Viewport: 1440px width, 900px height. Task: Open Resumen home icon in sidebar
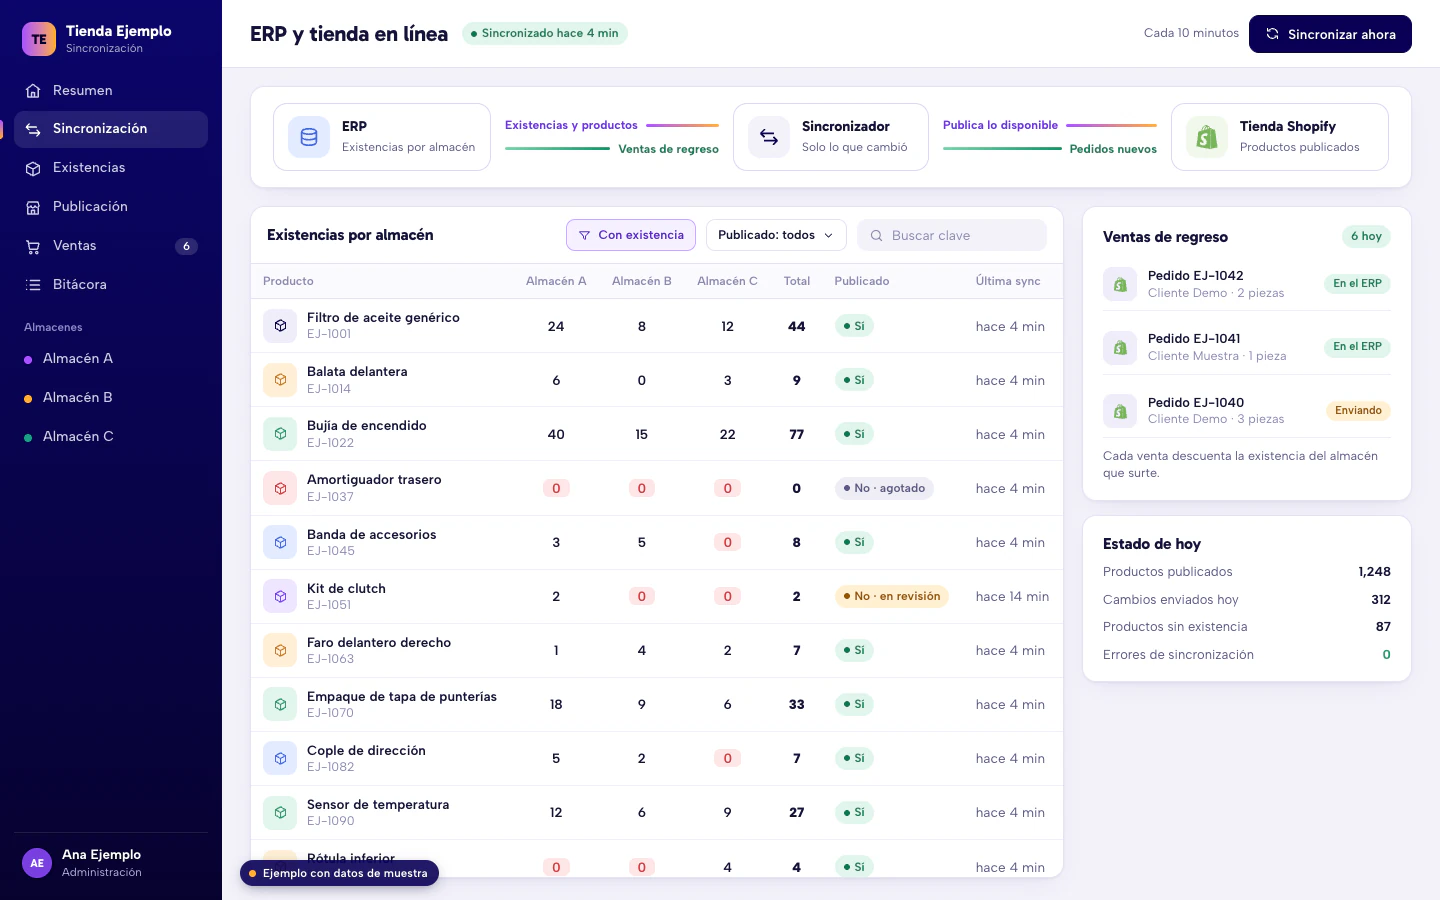pos(33,91)
